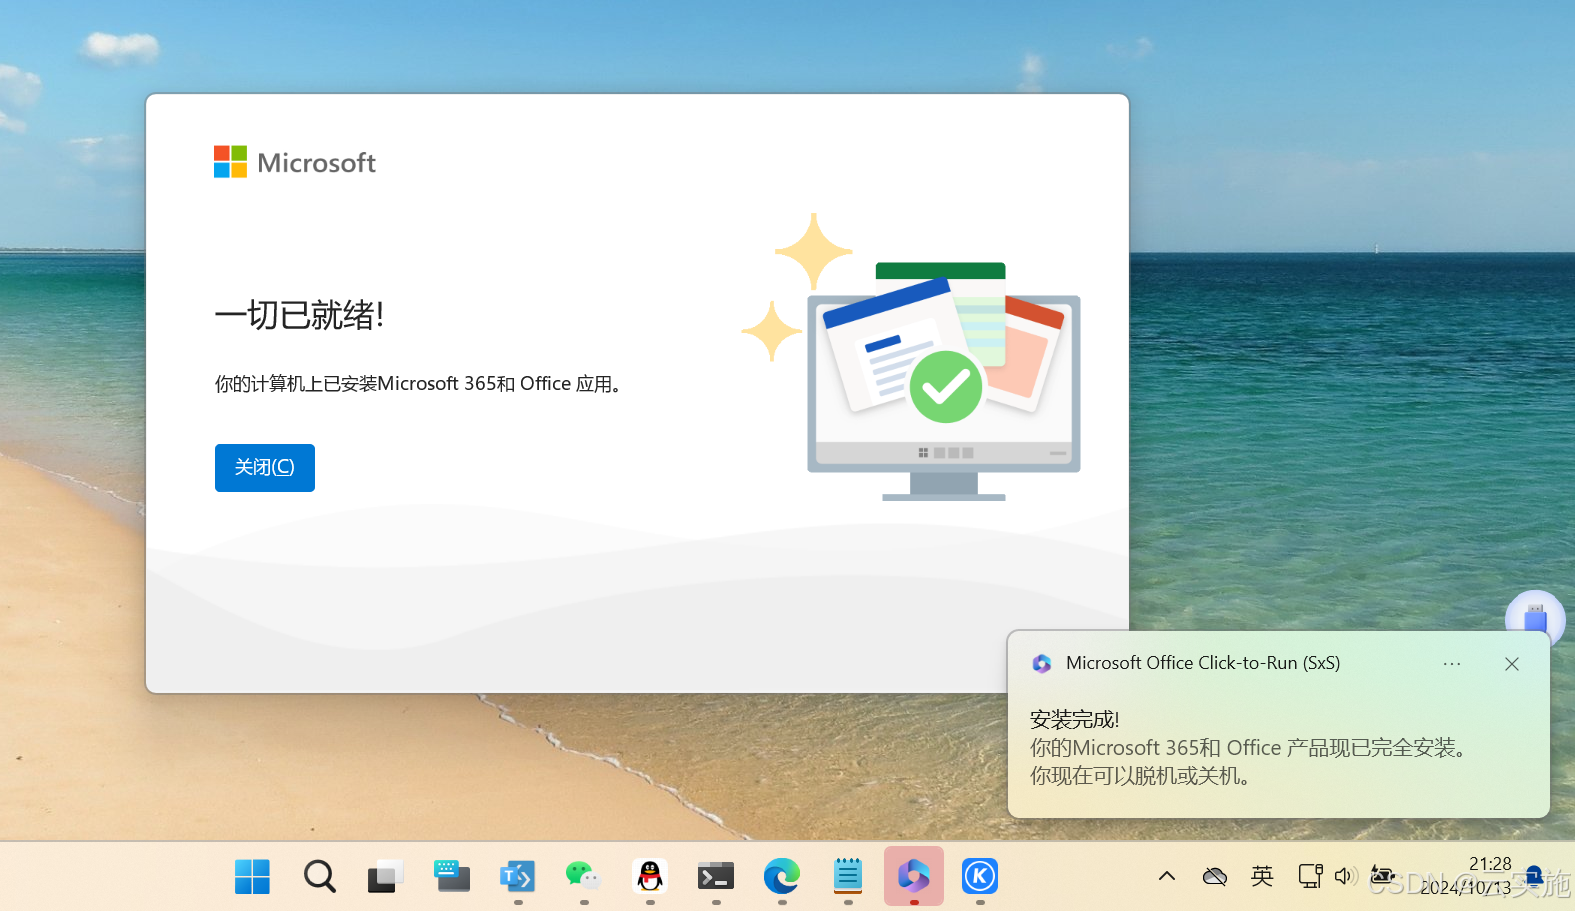The width and height of the screenshot is (1575, 911).
Task: Open the blue K app on taskbar
Action: pyautogui.click(x=980, y=877)
